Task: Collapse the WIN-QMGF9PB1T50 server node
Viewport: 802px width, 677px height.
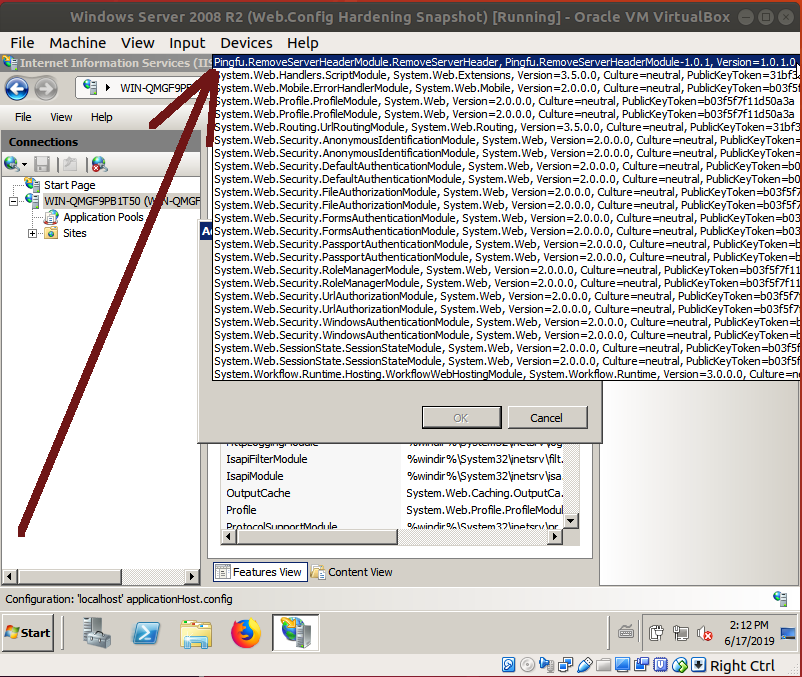Action: click(13, 201)
